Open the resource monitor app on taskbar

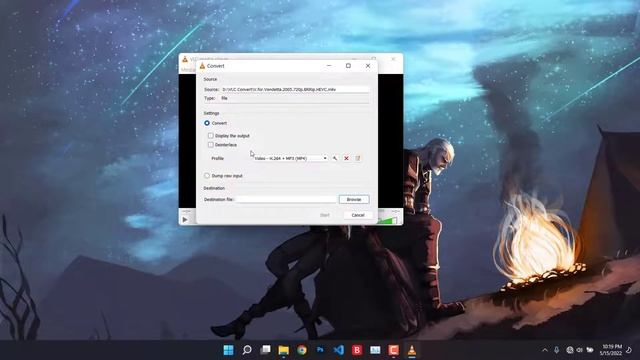pos(375,350)
